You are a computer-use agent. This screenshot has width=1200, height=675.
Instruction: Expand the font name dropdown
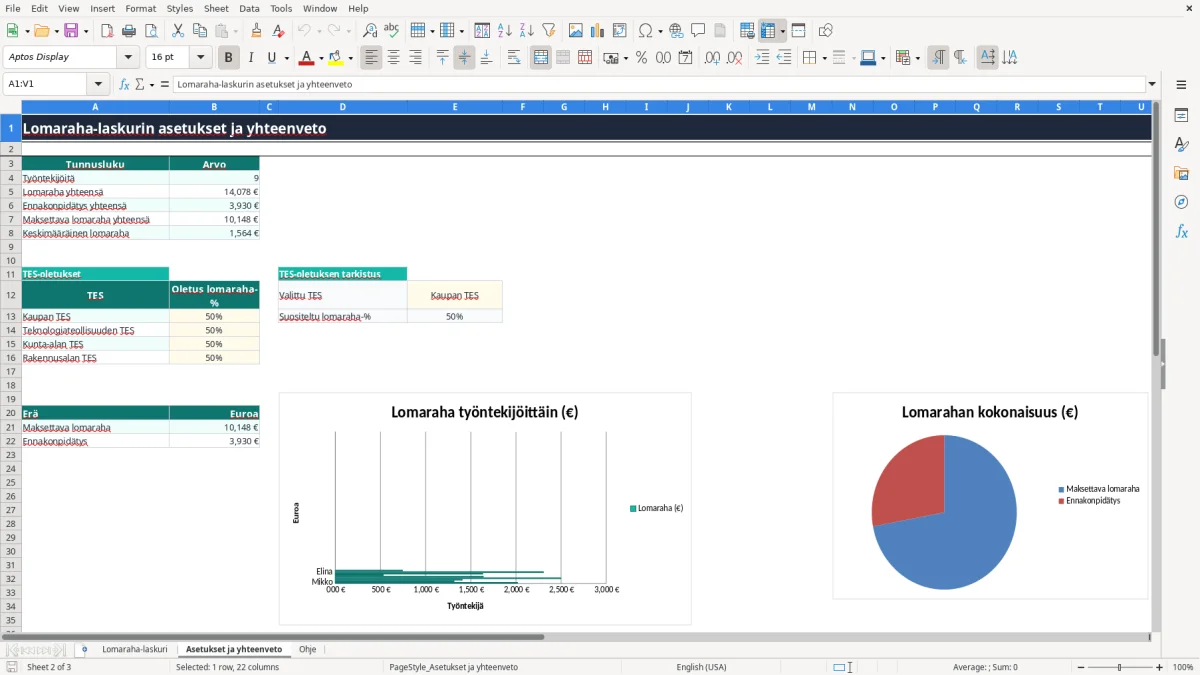click(128, 58)
